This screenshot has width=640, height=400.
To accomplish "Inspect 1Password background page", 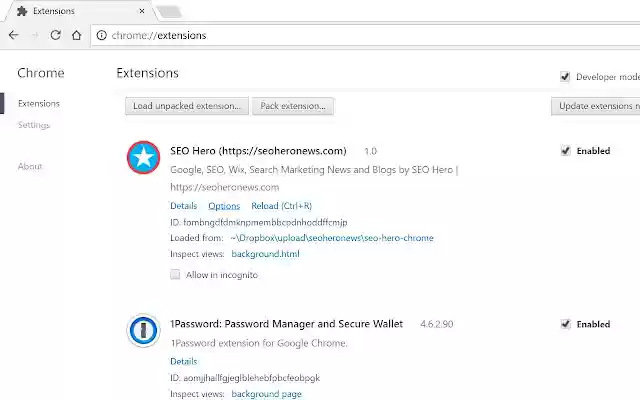I will coord(267,394).
